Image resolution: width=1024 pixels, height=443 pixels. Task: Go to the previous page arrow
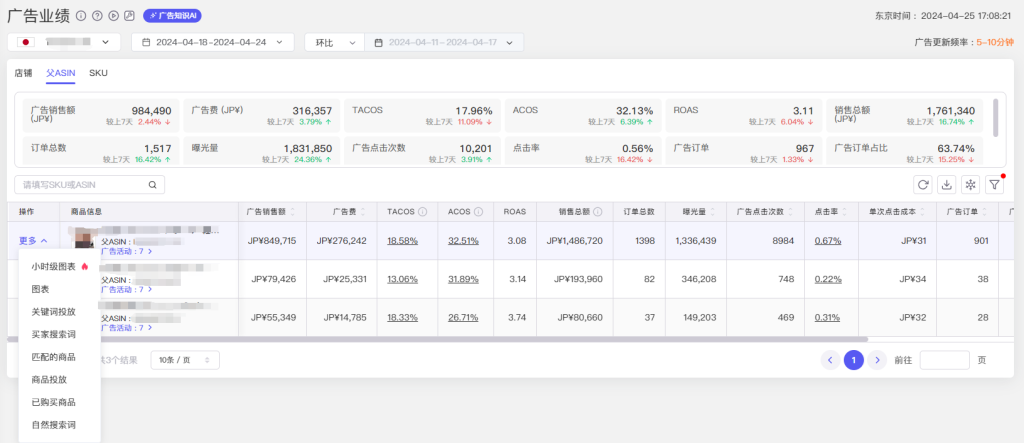[x=830, y=360]
